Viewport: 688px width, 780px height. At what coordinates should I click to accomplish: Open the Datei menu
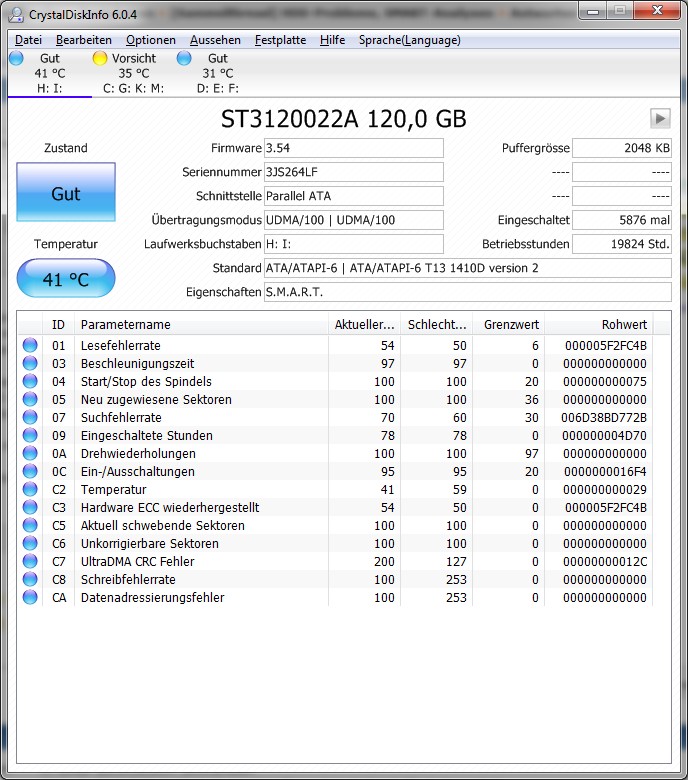click(x=28, y=40)
